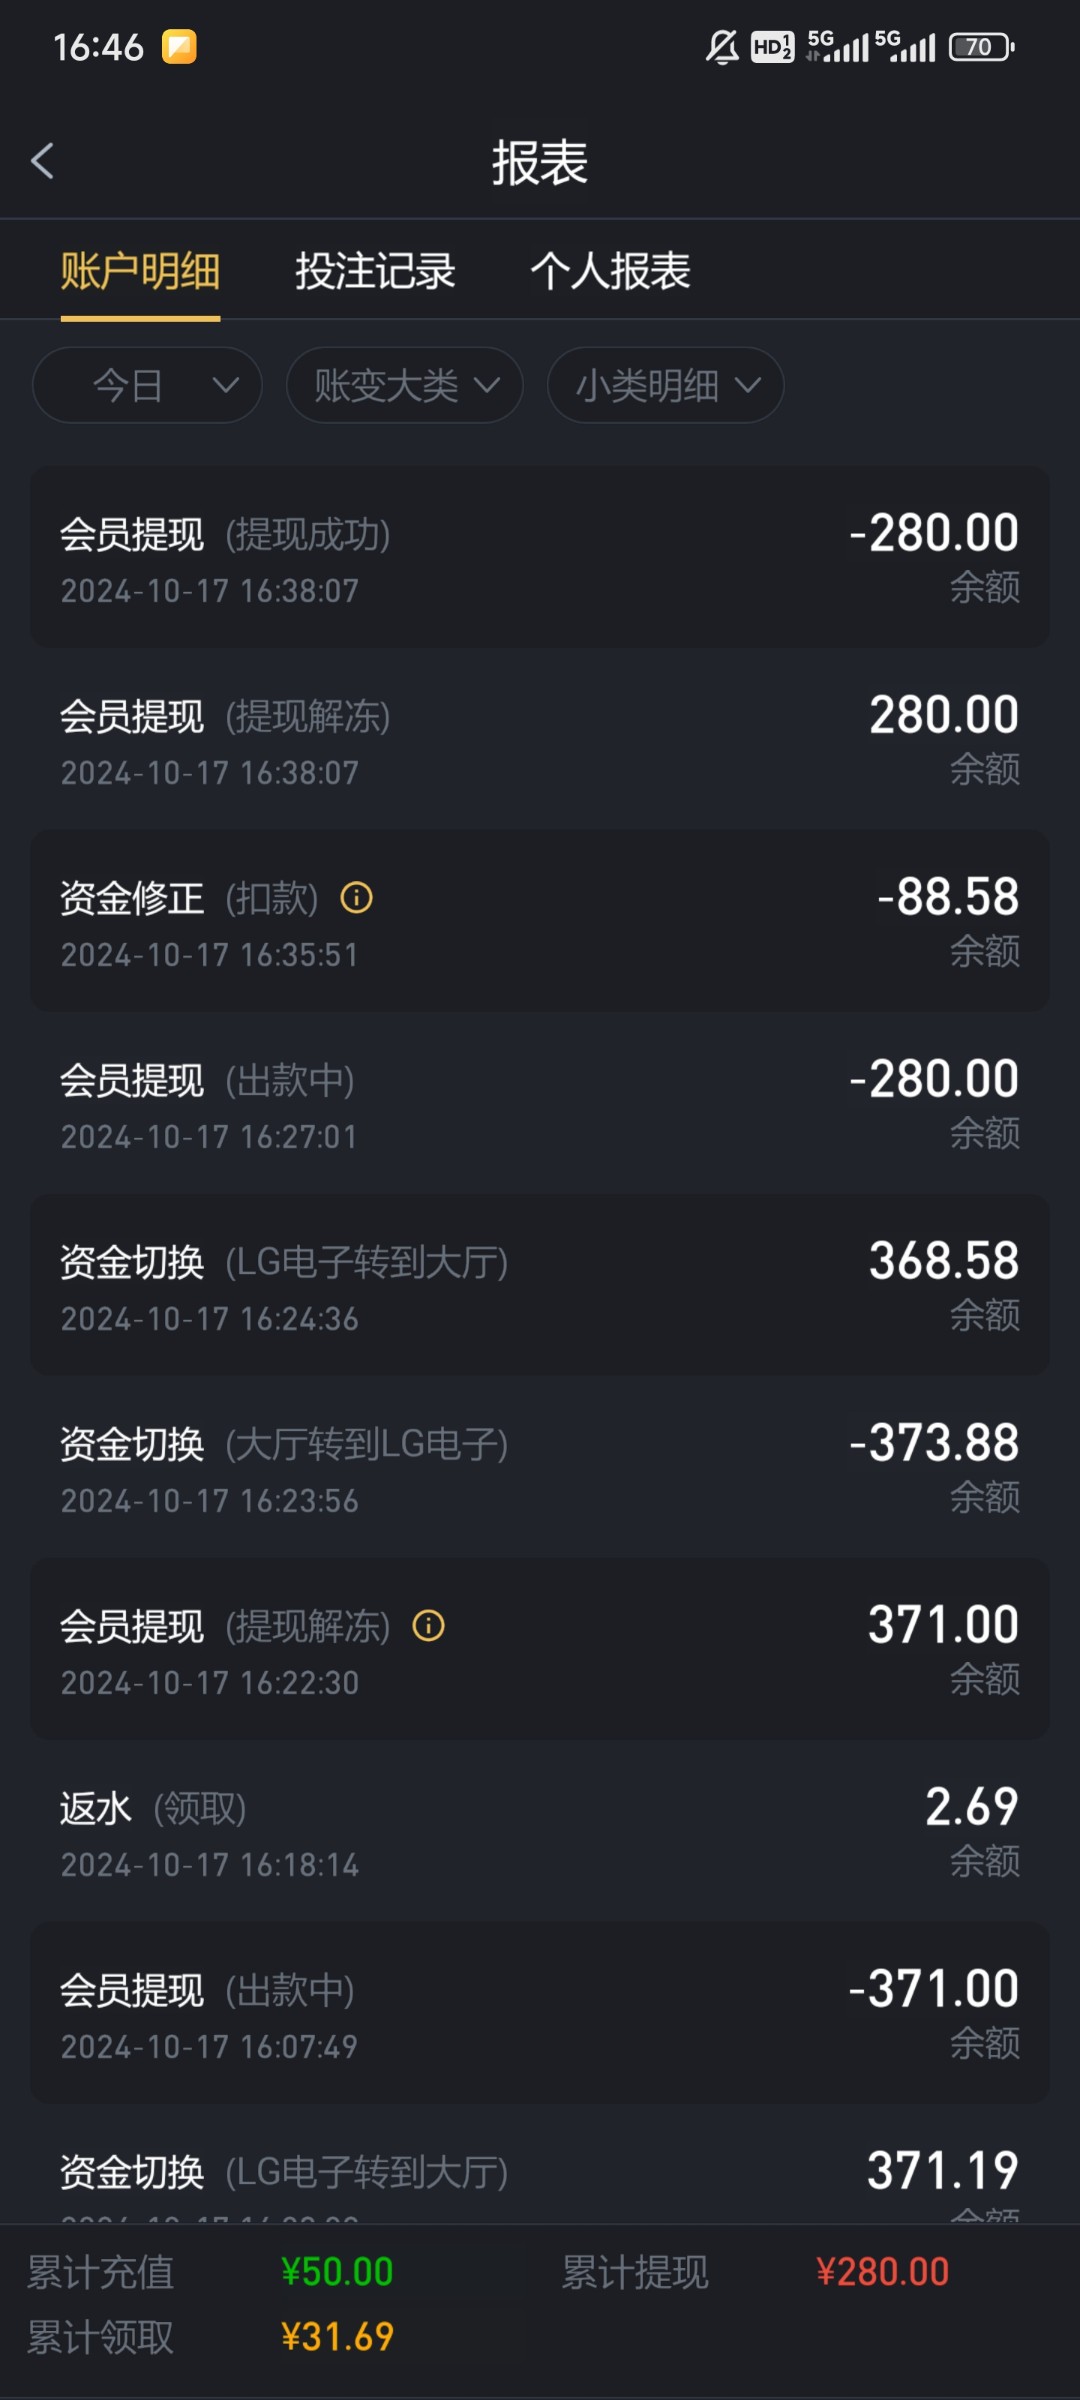Image resolution: width=1080 pixels, height=2400 pixels.
Task: Open the 今日 date filter dropdown
Action: [x=147, y=385]
